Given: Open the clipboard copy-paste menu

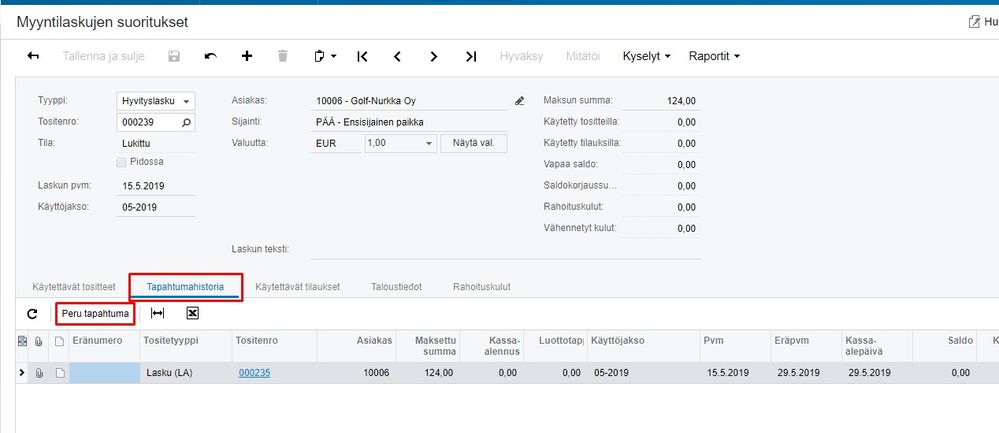Looking at the screenshot, I should (325, 56).
